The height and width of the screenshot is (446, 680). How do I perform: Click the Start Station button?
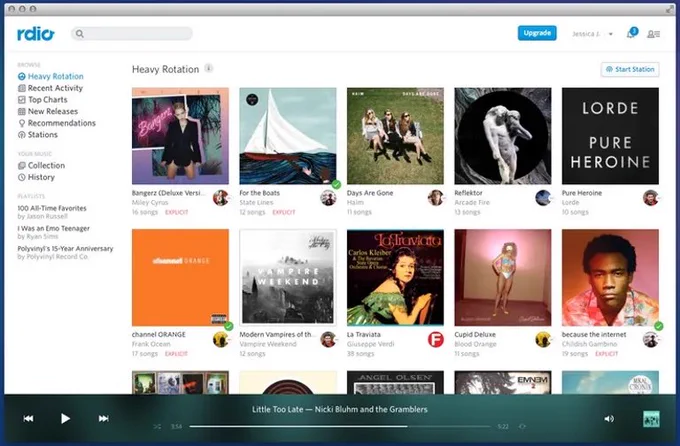630,69
